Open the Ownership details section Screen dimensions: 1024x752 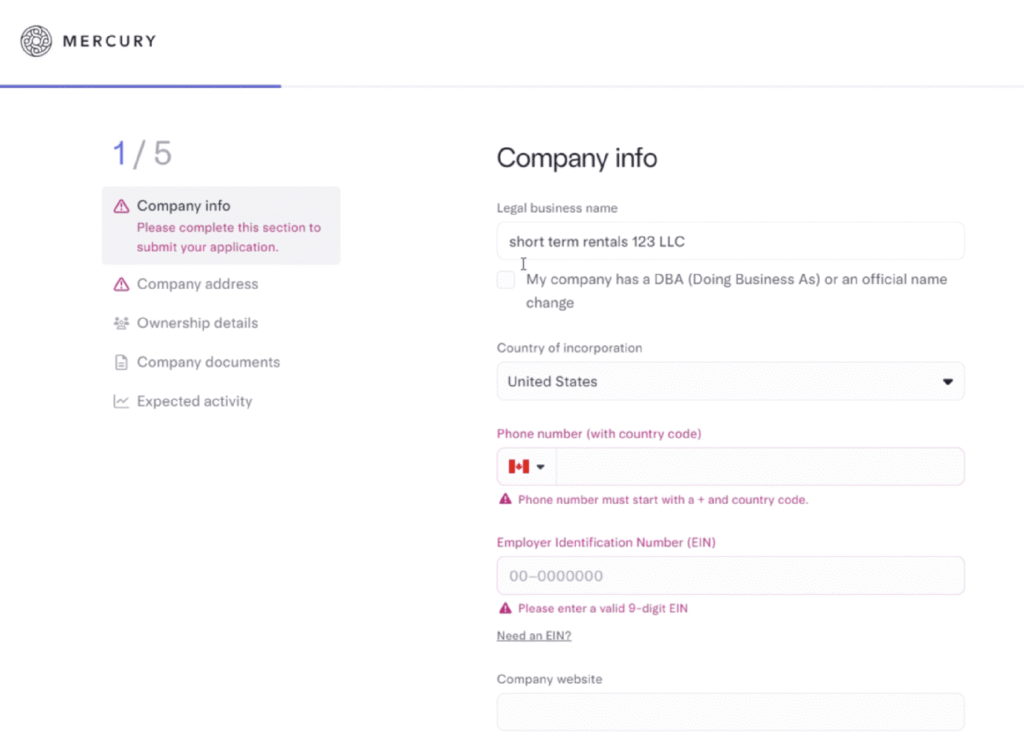pyautogui.click(x=197, y=323)
